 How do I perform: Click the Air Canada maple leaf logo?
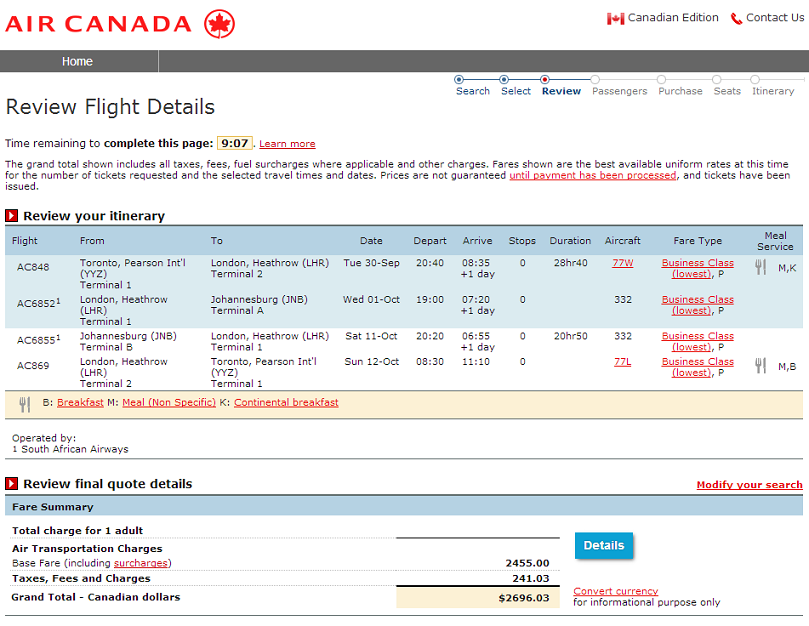click(x=219, y=24)
